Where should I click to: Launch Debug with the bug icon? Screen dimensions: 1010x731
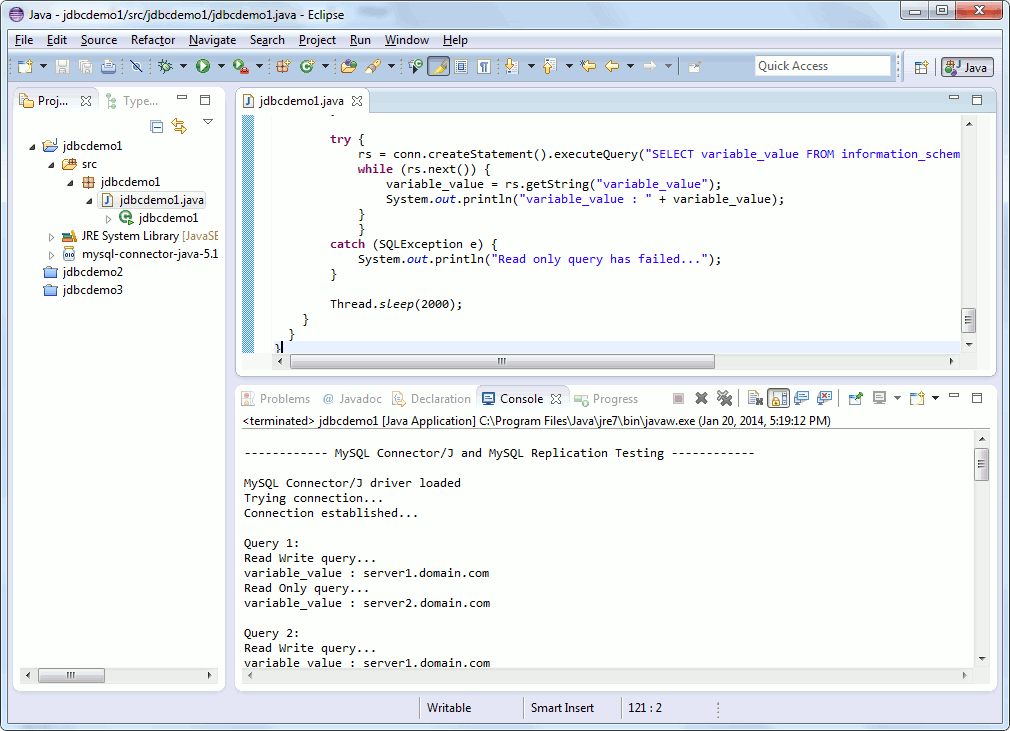tap(166, 66)
